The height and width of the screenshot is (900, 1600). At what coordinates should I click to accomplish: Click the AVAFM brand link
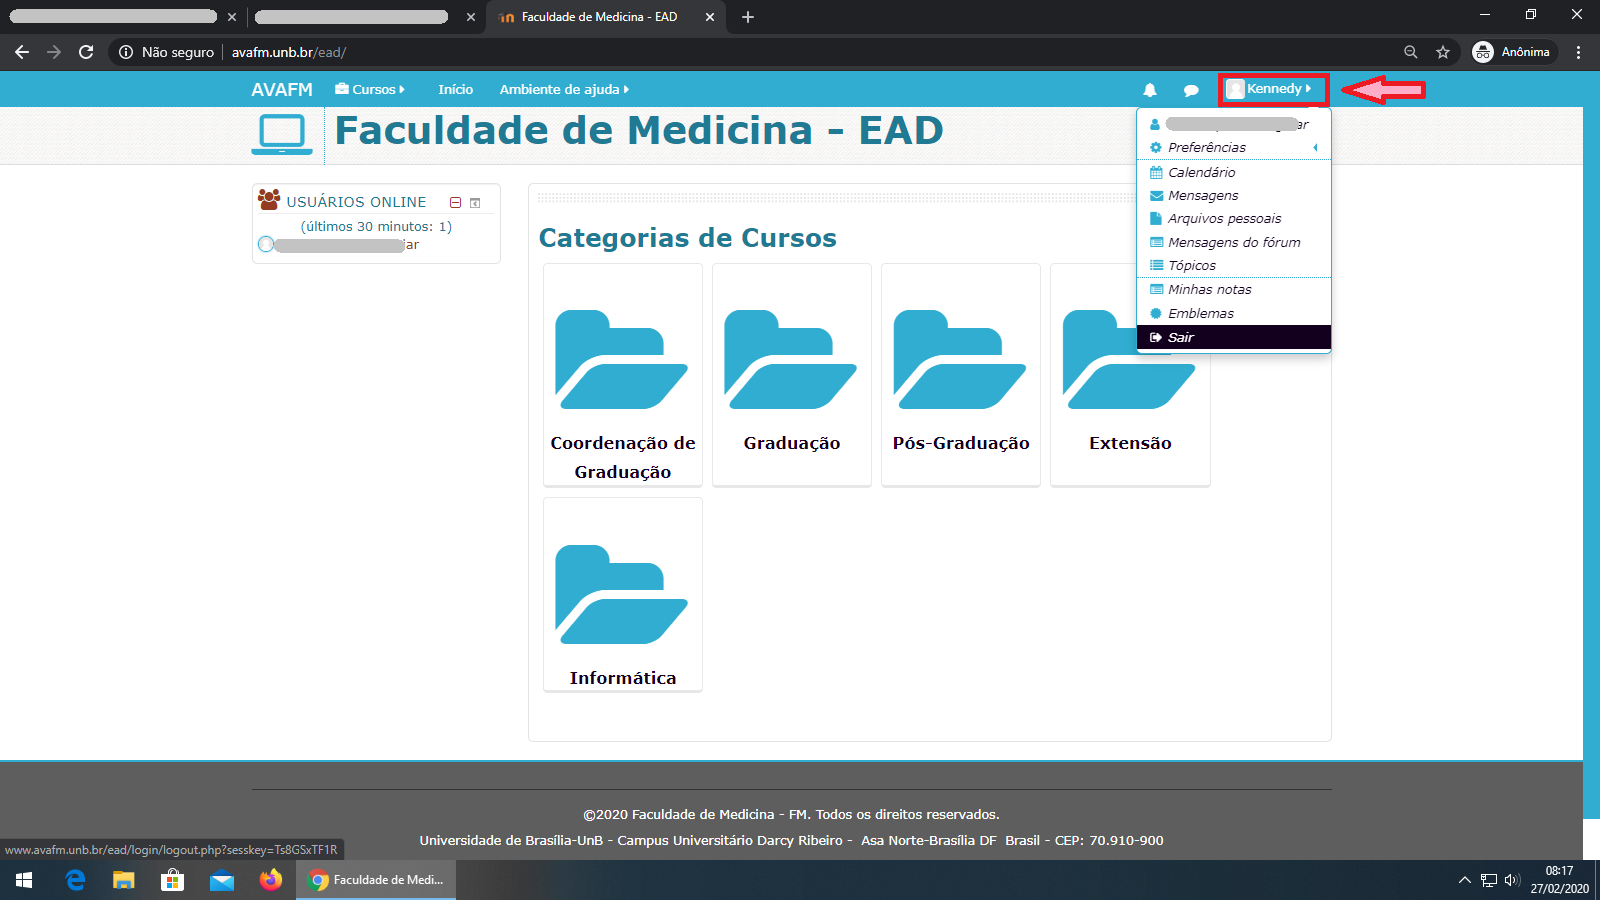[x=282, y=90]
